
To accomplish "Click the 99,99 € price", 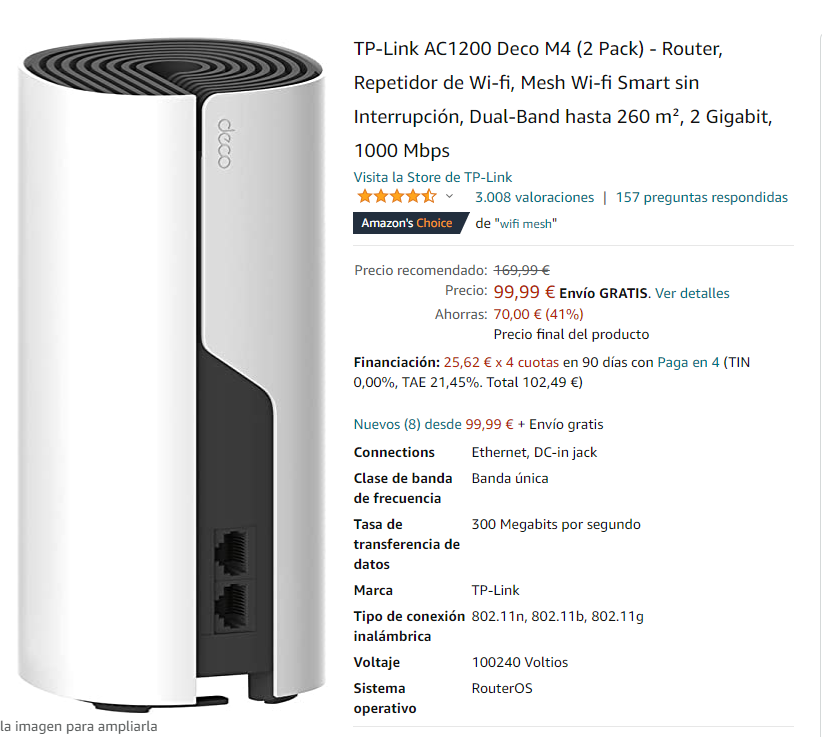I will (x=524, y=292).
